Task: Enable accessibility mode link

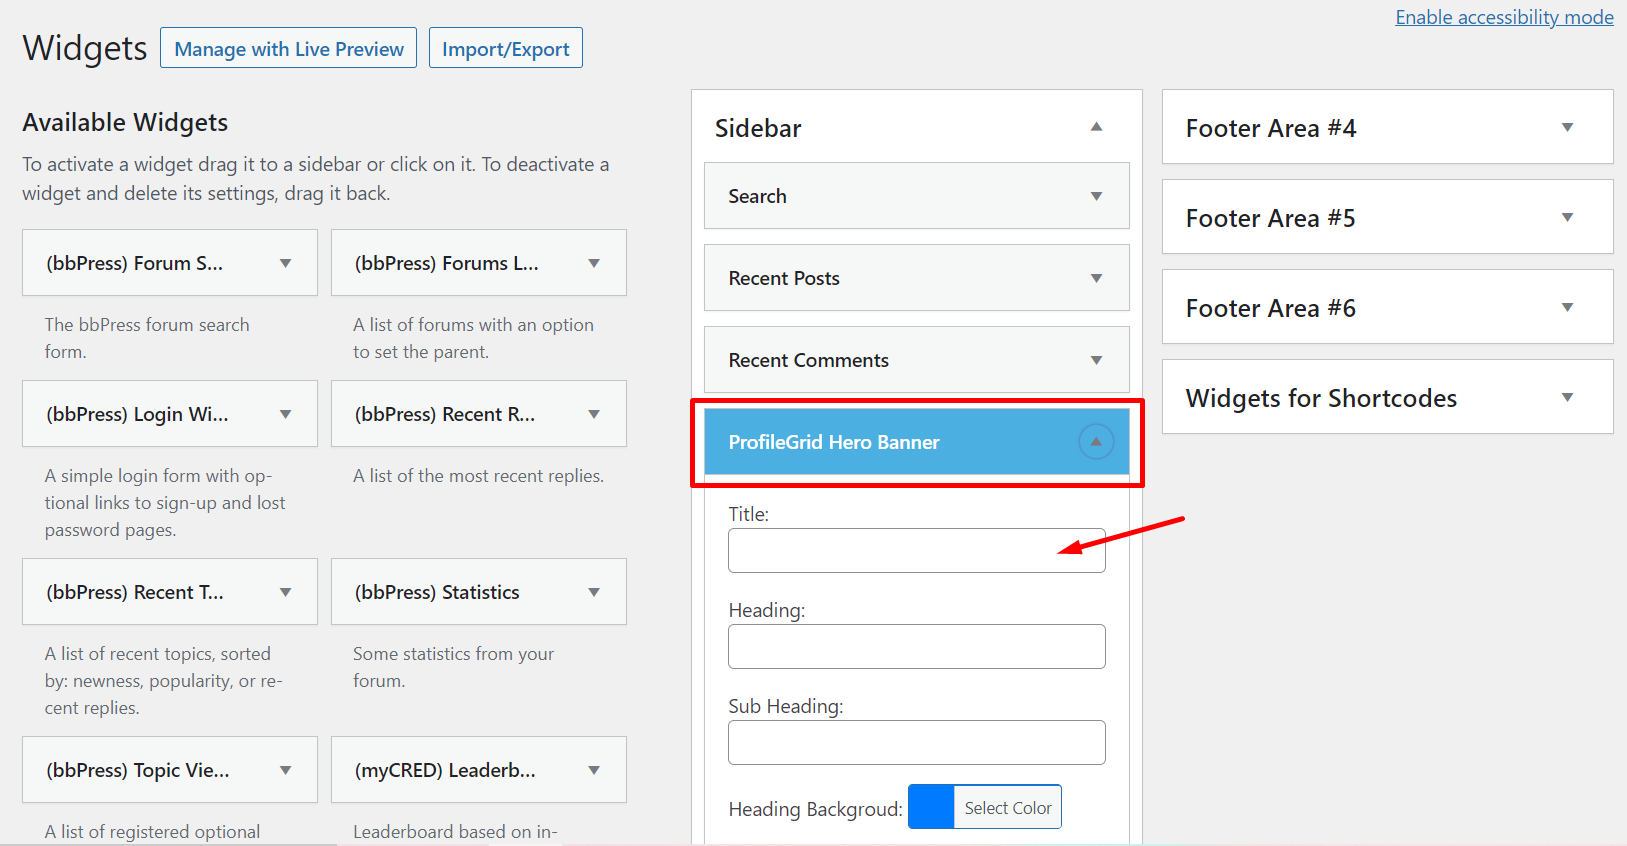Action: pyautogui.click(x=1504, y=17)
